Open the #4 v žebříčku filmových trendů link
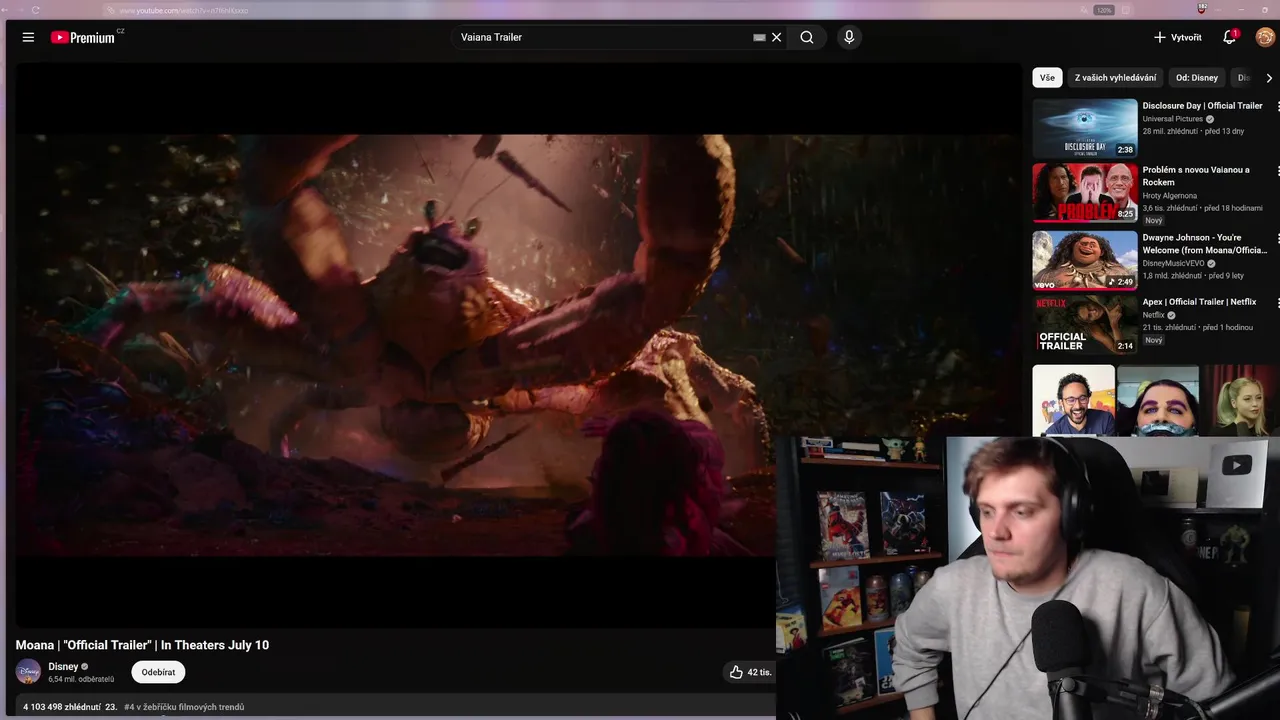Screen dimensions: 1280x720 pos(184,707)
